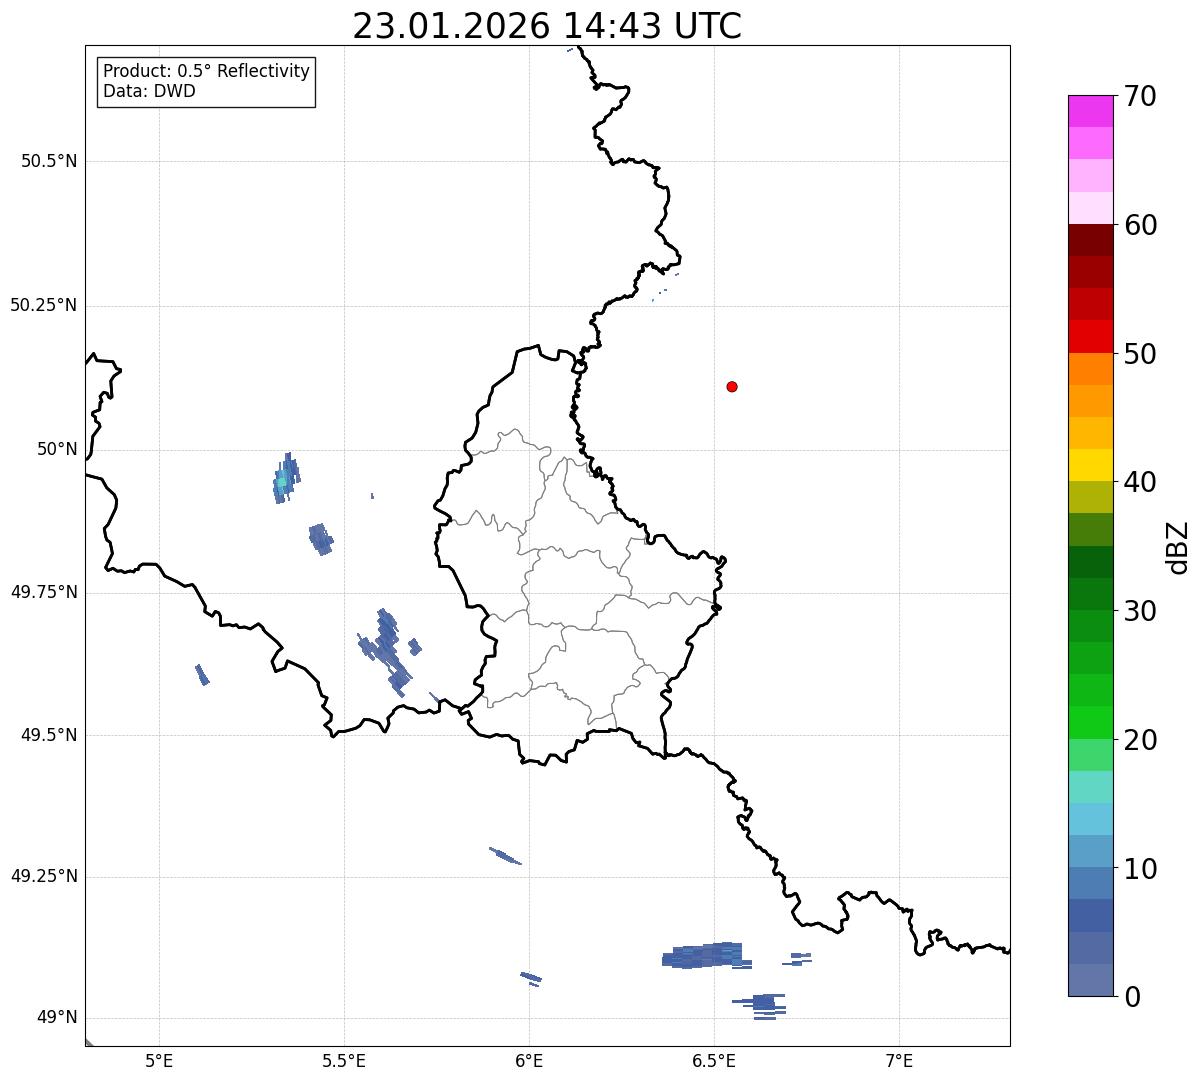
Task: Click the magenta top colorbar segment
Action: (1090, 111)
